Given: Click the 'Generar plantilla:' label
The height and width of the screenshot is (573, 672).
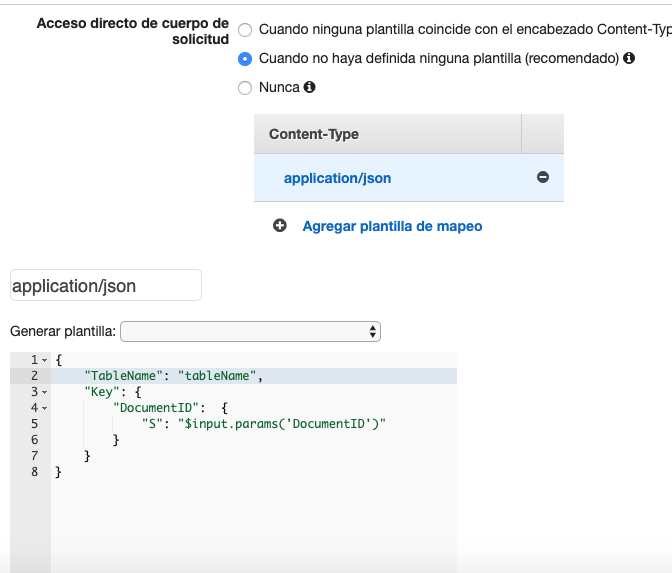Looking at the screenshot, I should (x=63, y=331).
